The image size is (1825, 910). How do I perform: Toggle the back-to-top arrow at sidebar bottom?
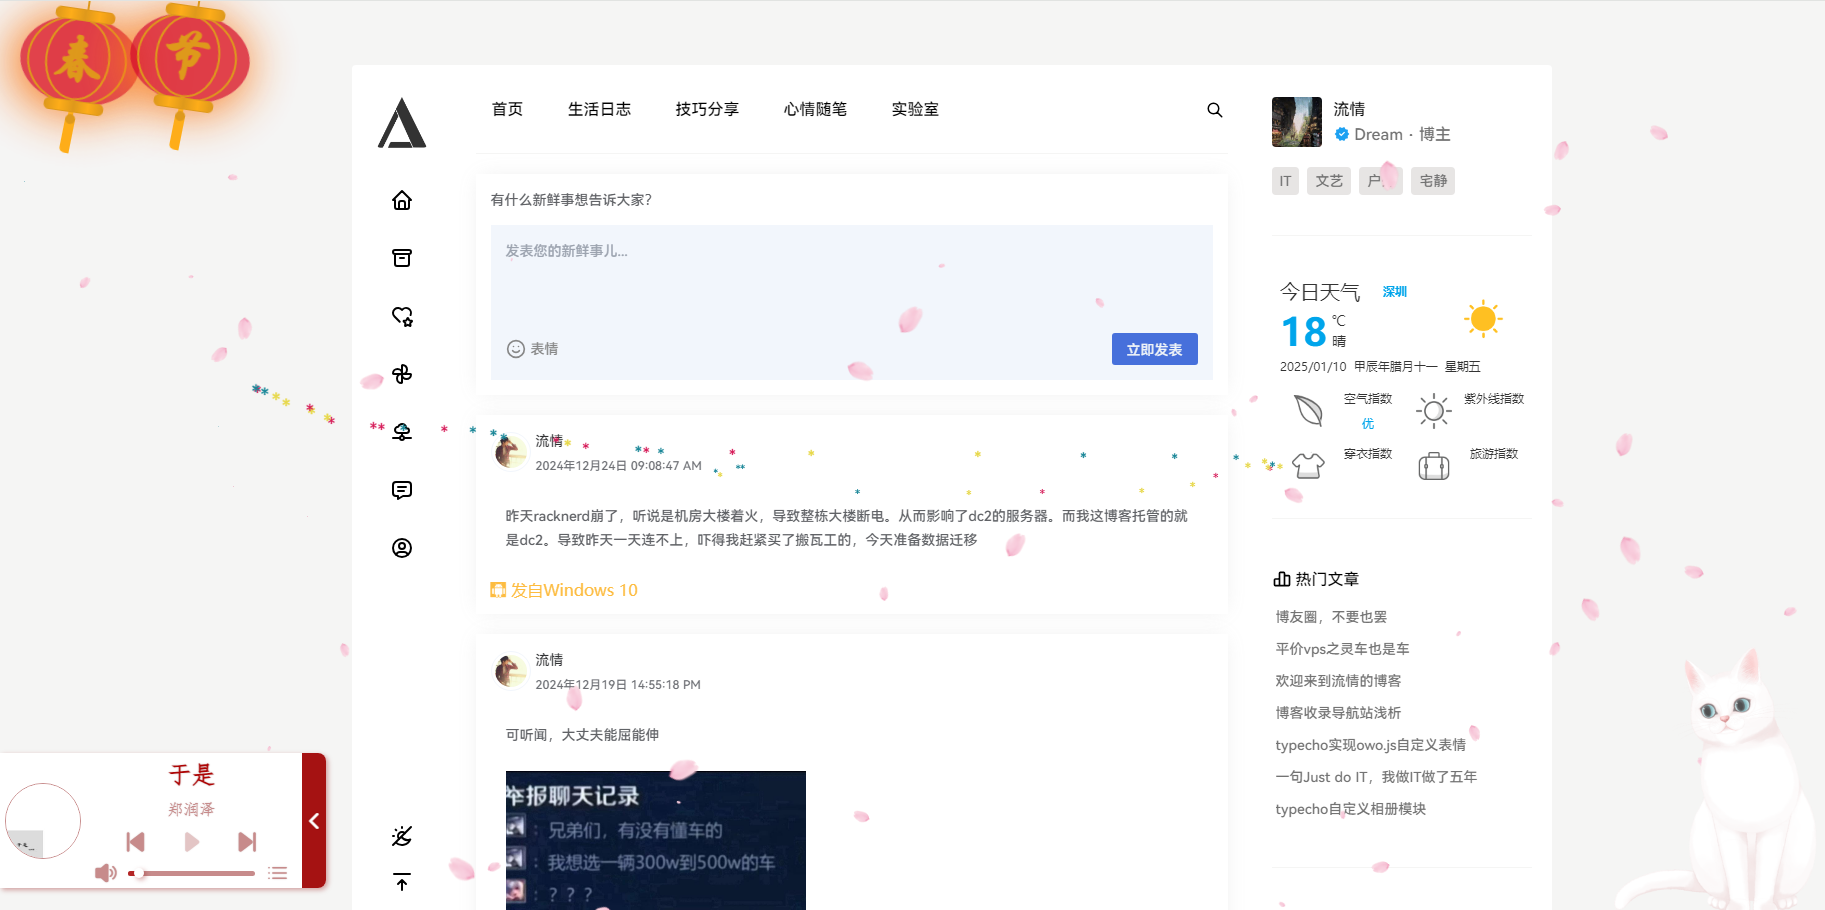[x=402, y=882]
